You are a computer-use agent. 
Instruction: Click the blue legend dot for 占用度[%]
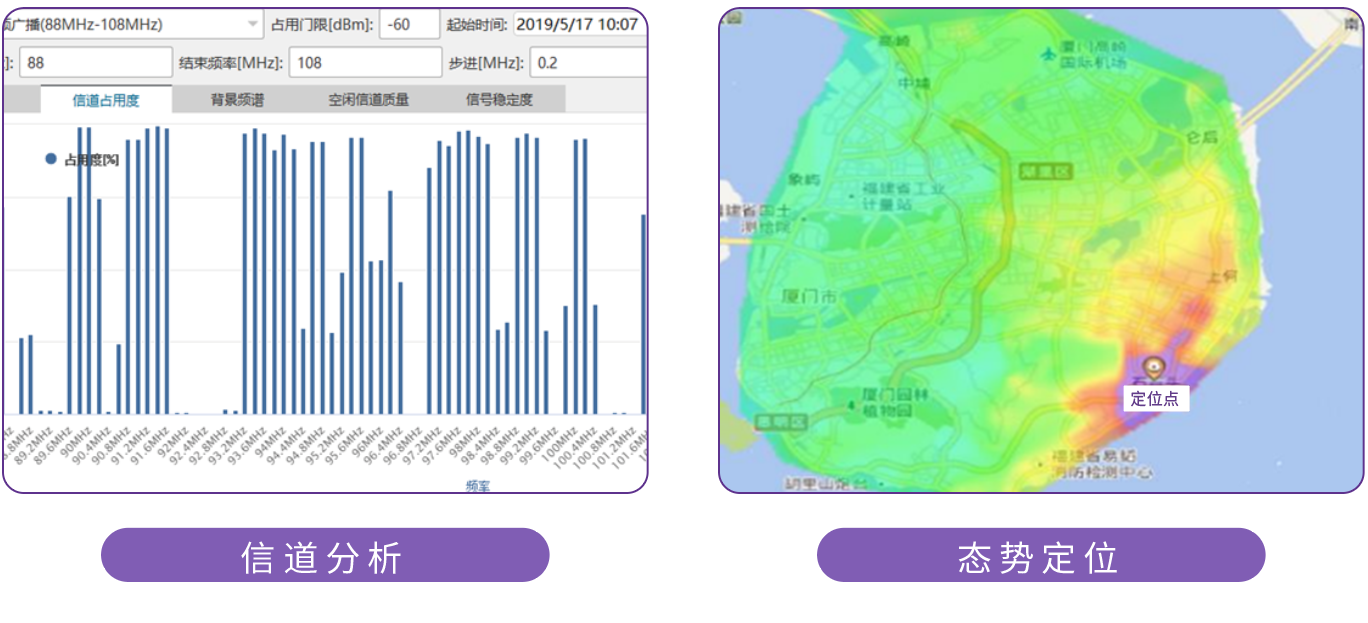pos(52,158)
